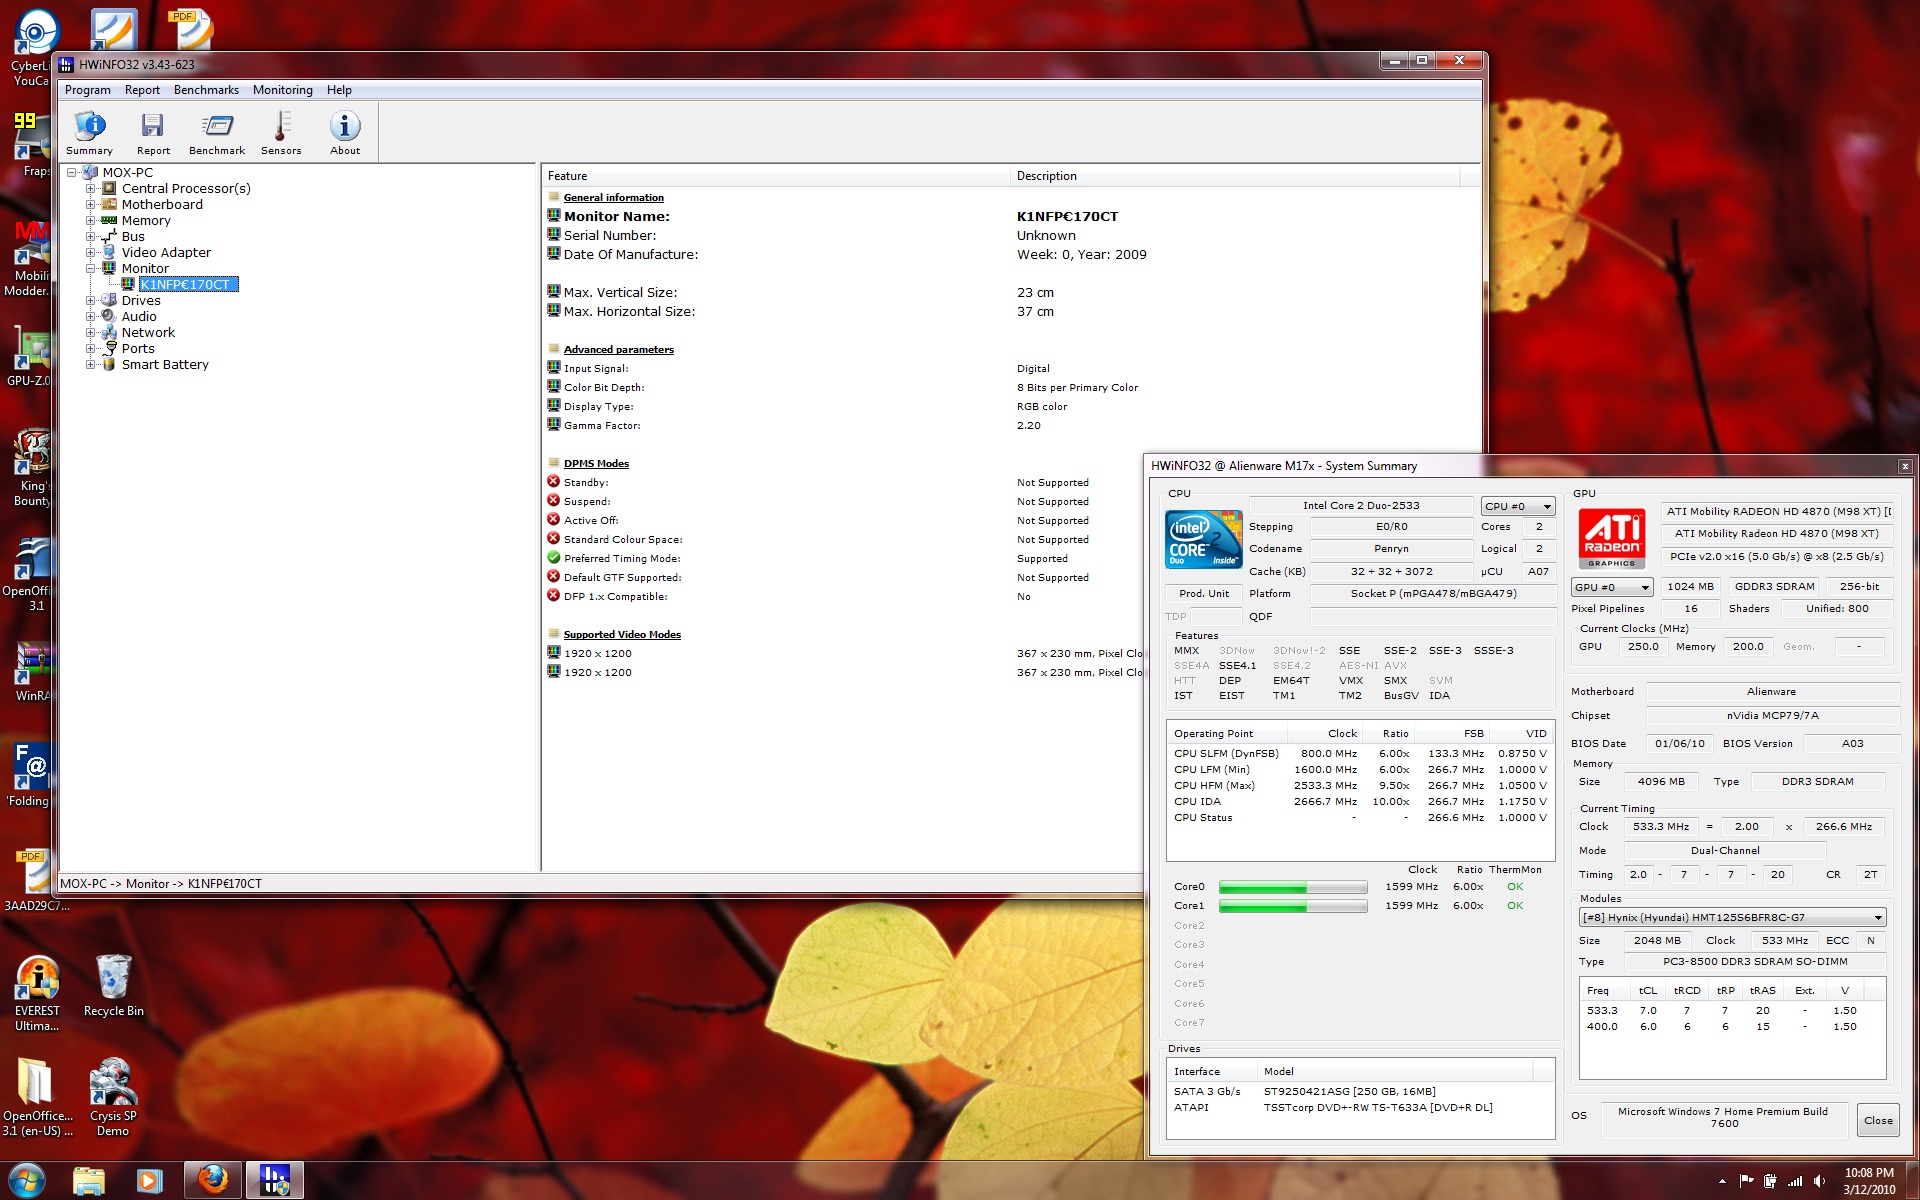Open Firefox from the taskbar

pyautogui.click(x=212, y=1181)
